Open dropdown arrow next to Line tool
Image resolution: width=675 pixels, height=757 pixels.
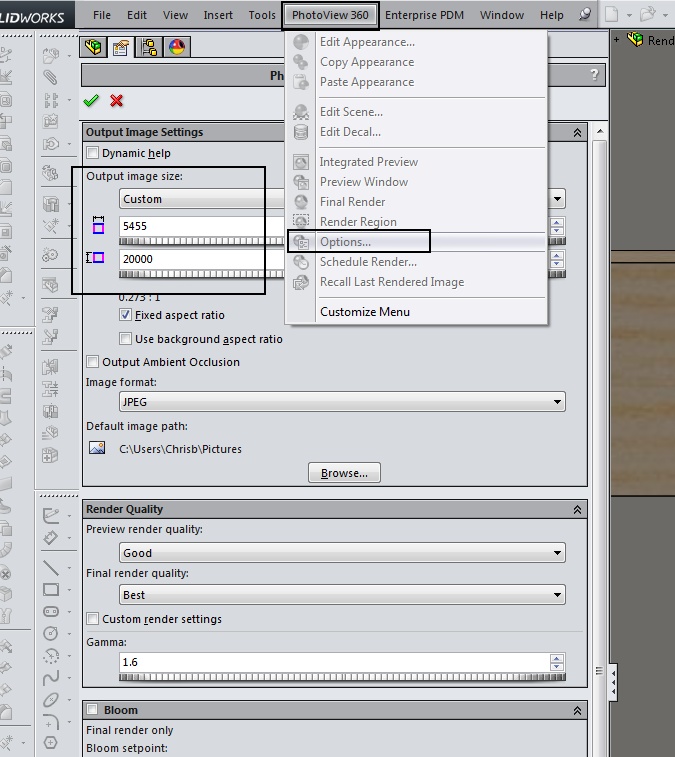[70, 568]
